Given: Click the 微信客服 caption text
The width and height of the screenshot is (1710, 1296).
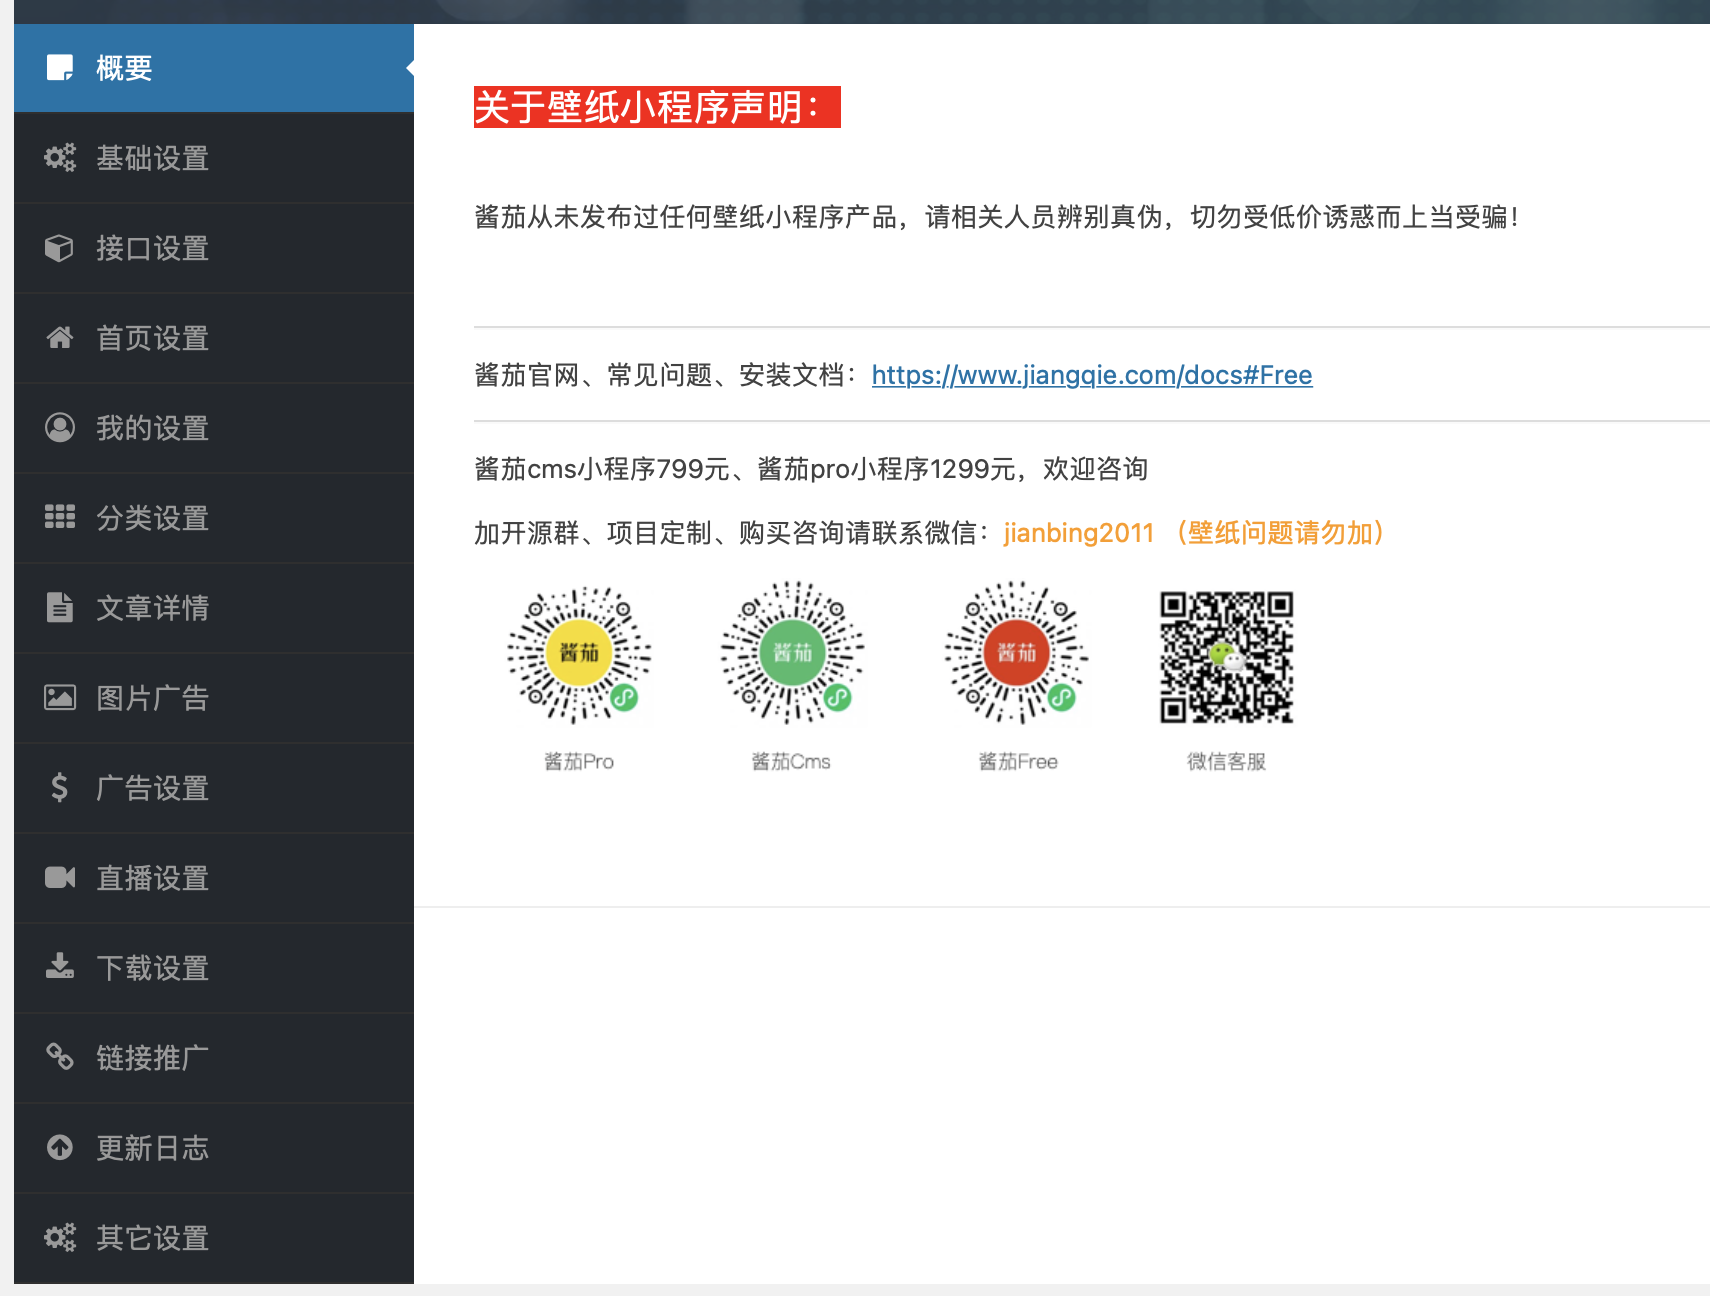Looking at the screenshot, I should (1227, 762).
